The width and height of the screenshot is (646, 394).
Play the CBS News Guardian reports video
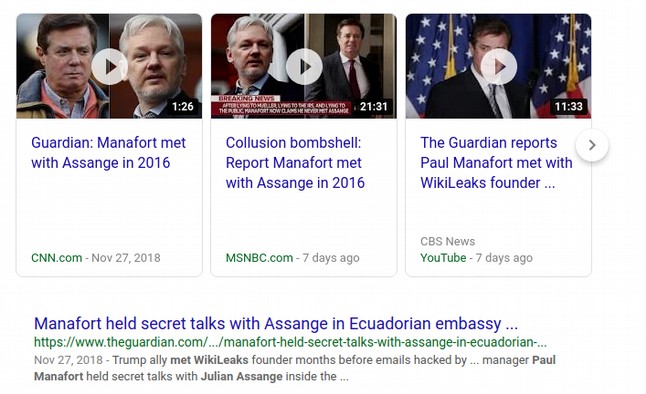[x=499, y=67]
